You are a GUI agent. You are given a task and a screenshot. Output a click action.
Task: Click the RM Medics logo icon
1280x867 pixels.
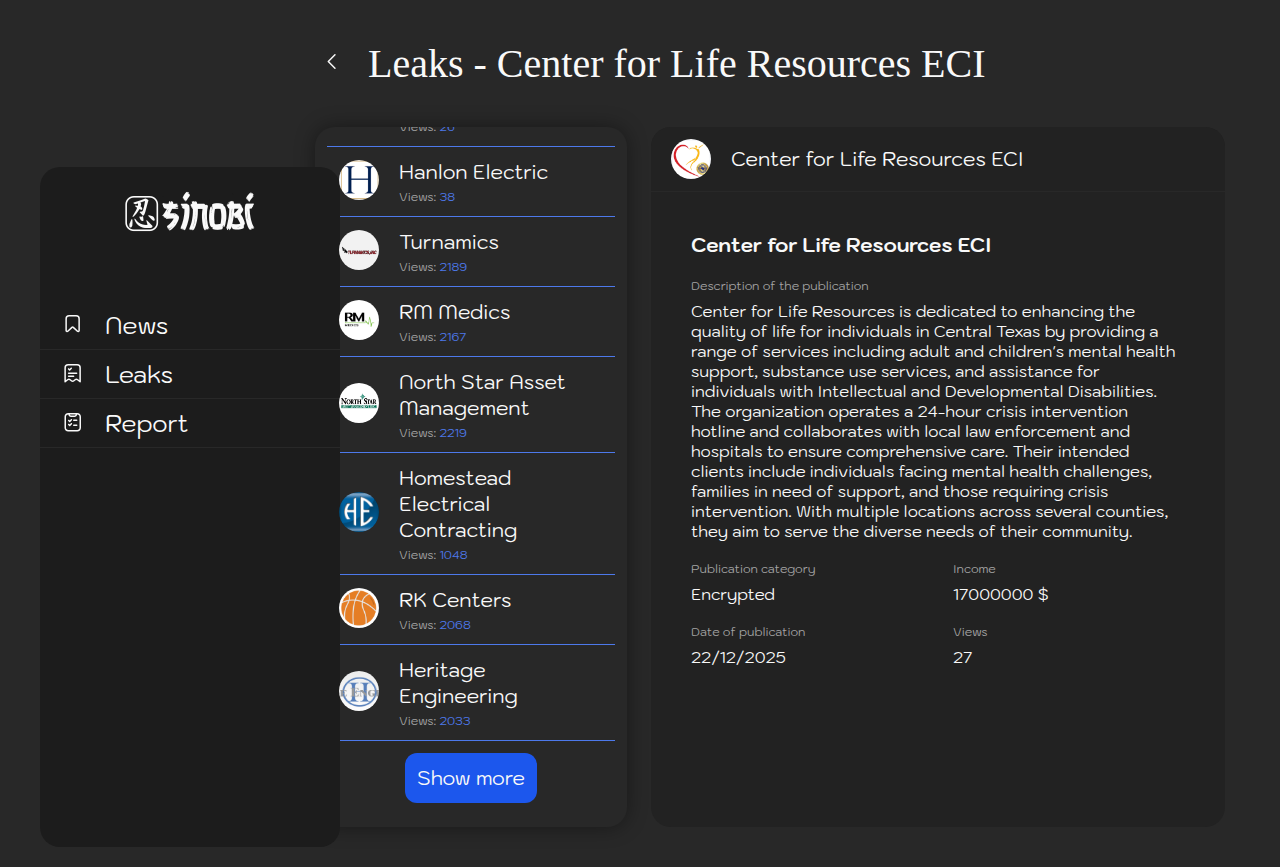(359, 320)
